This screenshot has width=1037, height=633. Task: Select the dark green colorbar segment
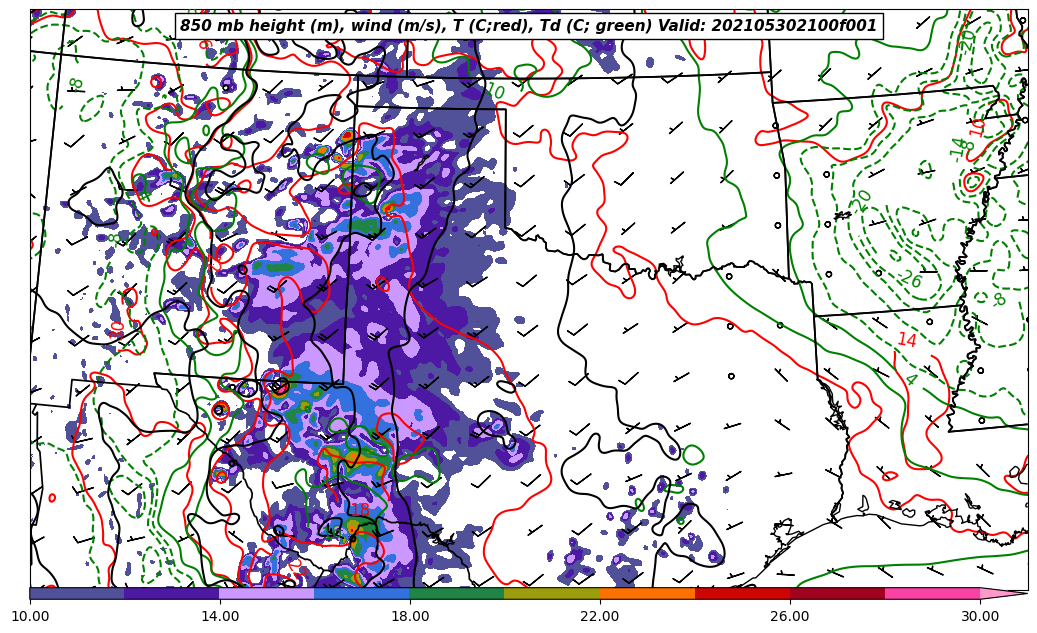click(x=457, y=593)
